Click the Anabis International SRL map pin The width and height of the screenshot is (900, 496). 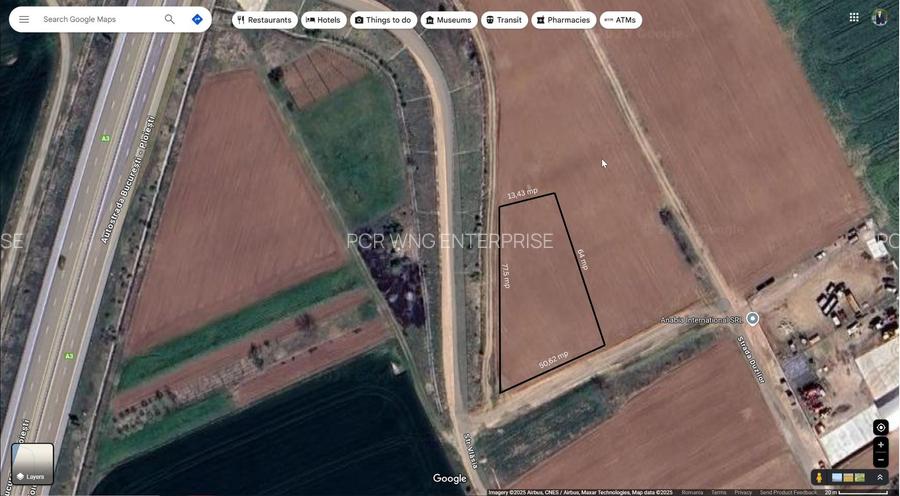pyautogui.click(x=752, y=319)
